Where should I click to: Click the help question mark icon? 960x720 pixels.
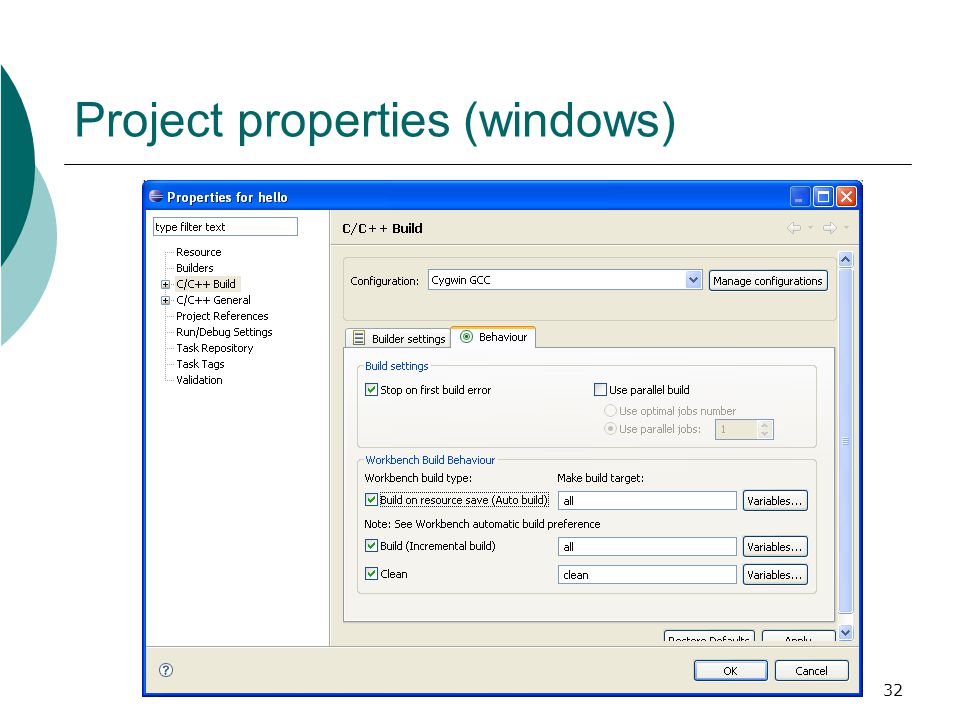click(x=166, y=670)
